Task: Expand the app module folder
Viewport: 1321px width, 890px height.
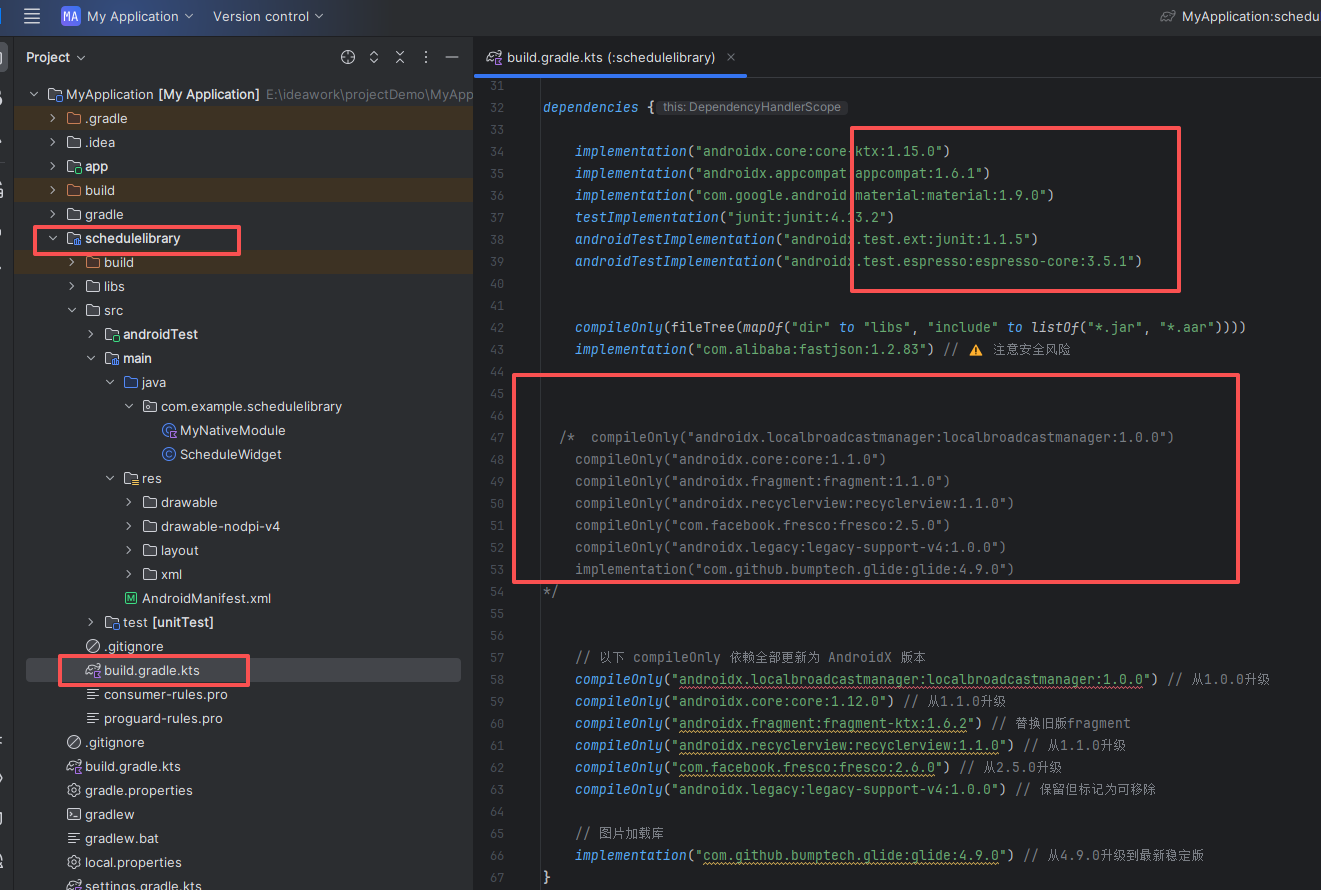Action: (x=53, y=166)
